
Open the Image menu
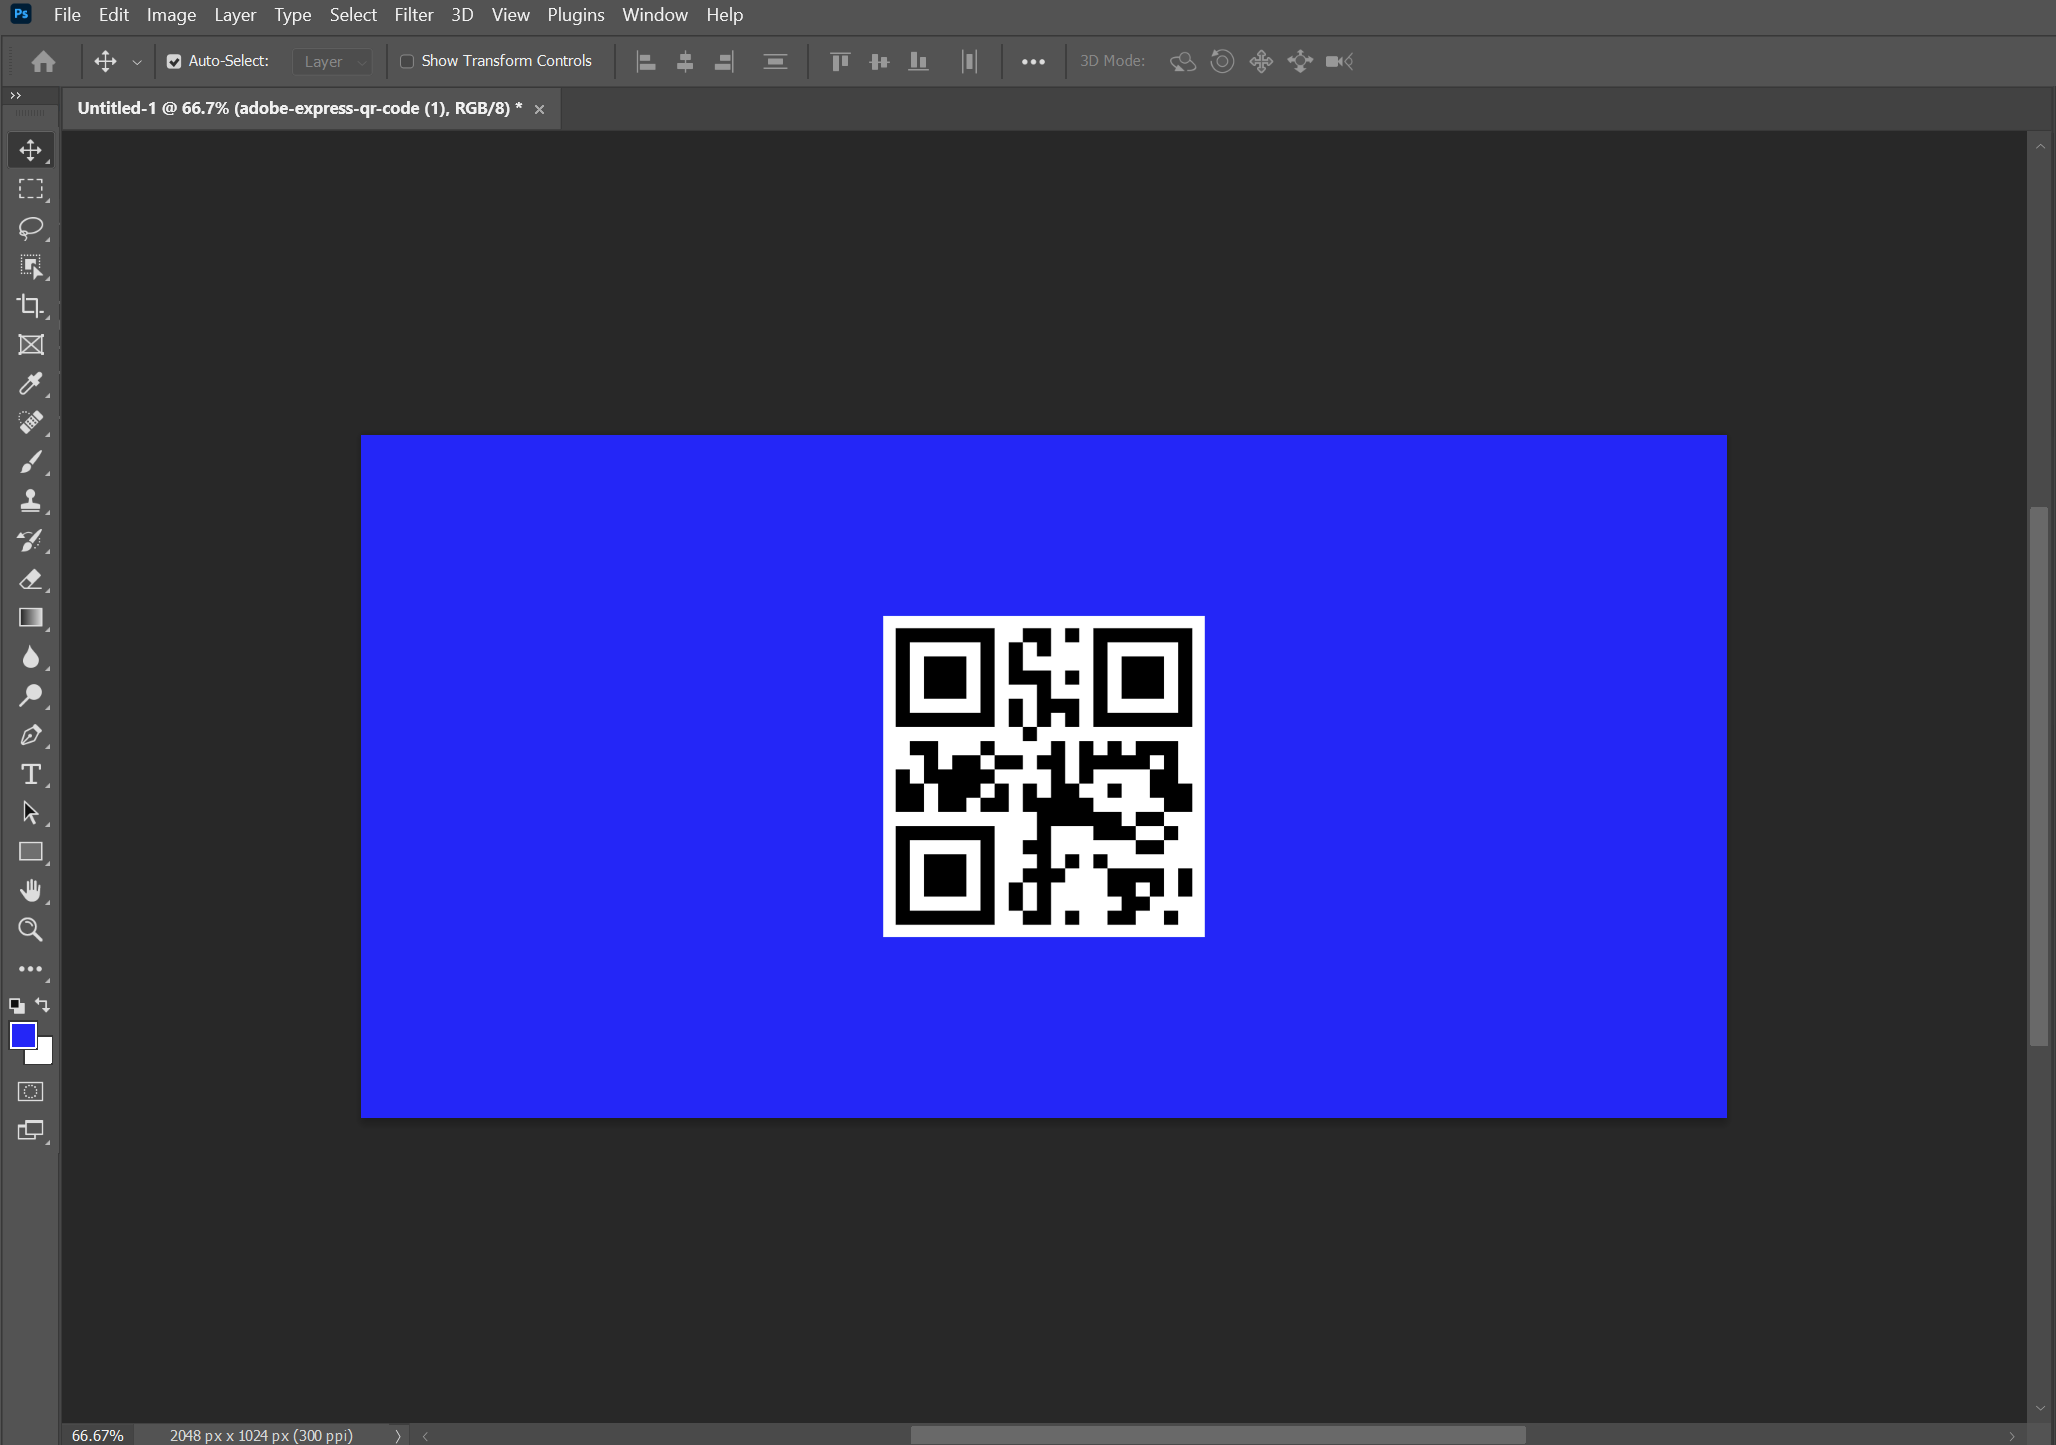pos(171,15)
